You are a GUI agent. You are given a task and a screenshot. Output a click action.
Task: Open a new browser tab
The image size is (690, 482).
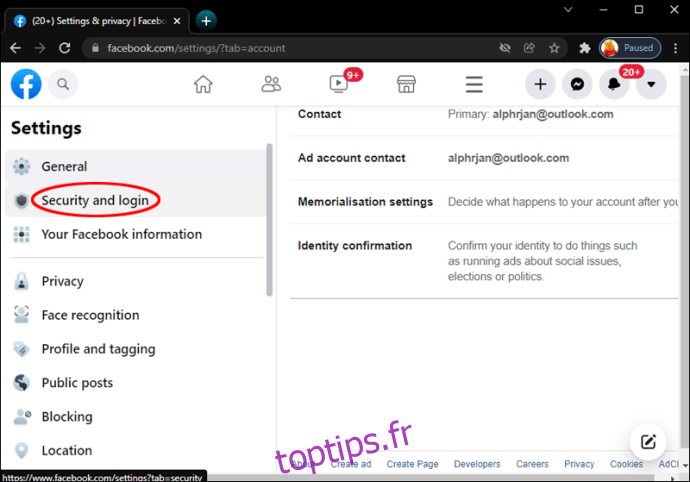coord(206,21)
